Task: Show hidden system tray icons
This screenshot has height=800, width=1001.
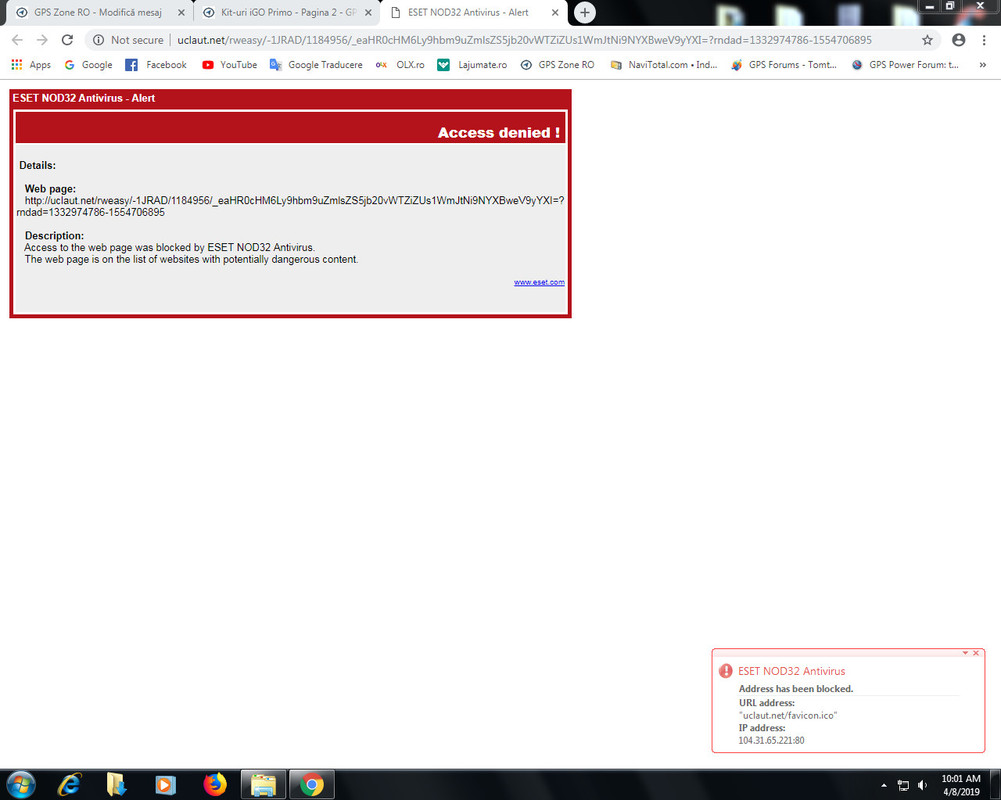Action: 884,785
